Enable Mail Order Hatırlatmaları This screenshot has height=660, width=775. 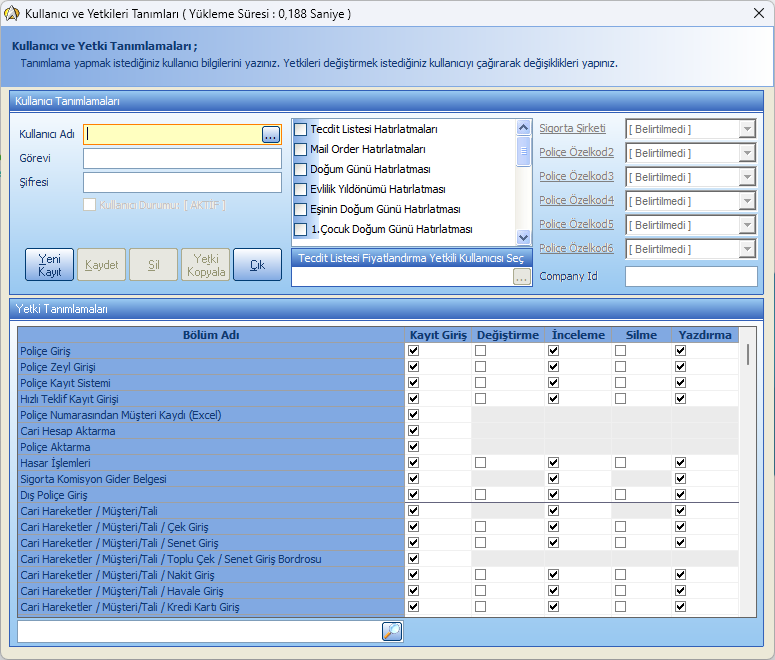coord(301,149)
